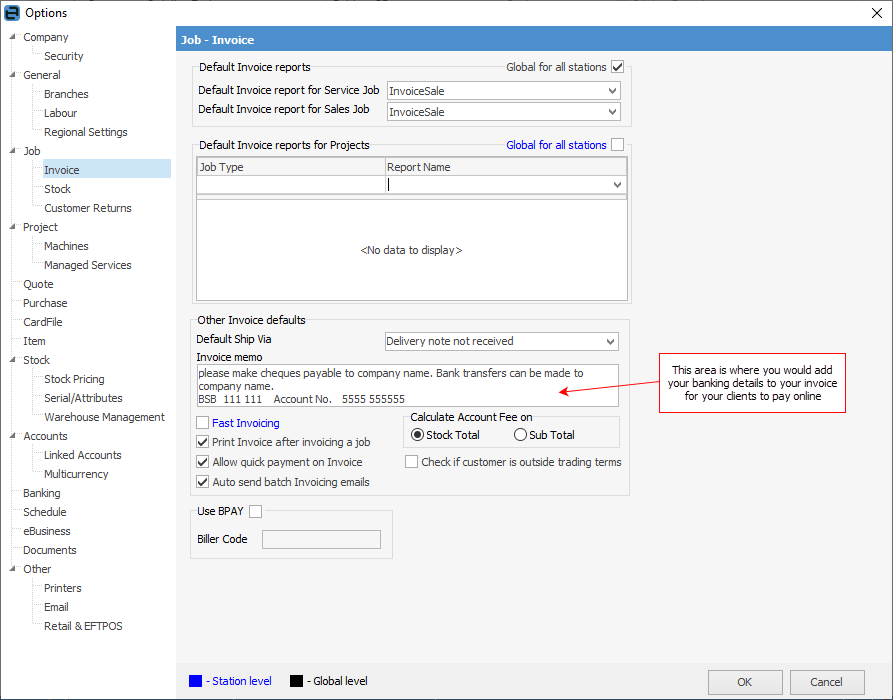Check "Check if customer is outside trading terms"
Image resolution: width=893 pixels, height=700 pixels.
410,461
